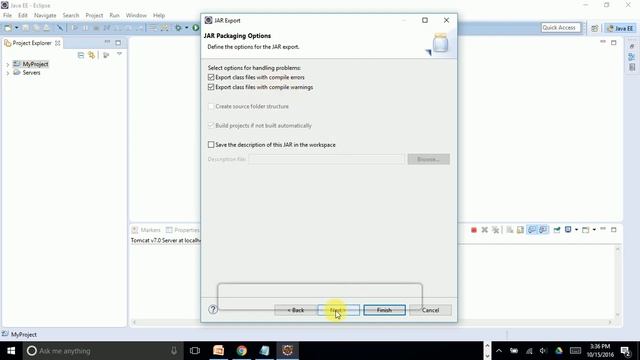Screen dimensions: 640x360
Task: Click Display Selected Console monitor icon
Action: 568,230
